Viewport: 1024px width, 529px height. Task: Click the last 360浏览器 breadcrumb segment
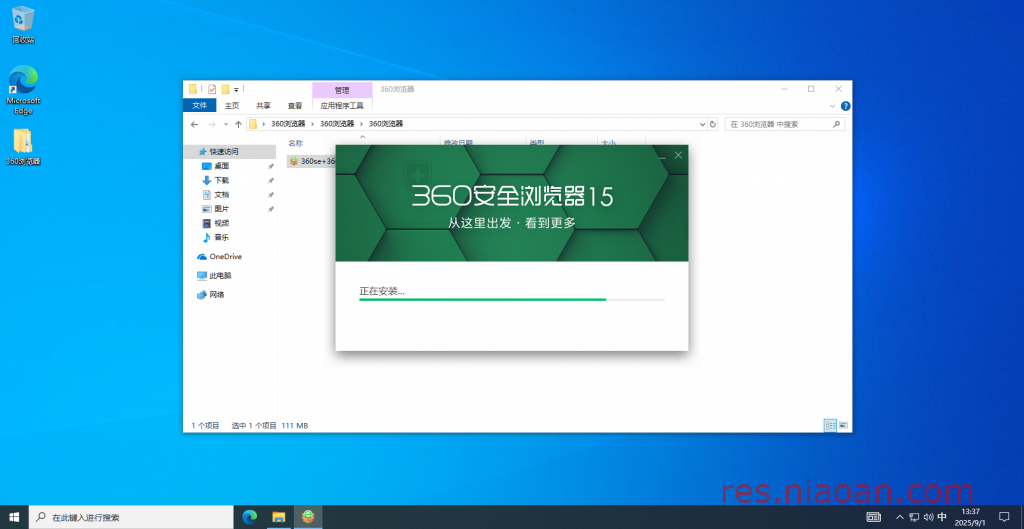[386, 124]
